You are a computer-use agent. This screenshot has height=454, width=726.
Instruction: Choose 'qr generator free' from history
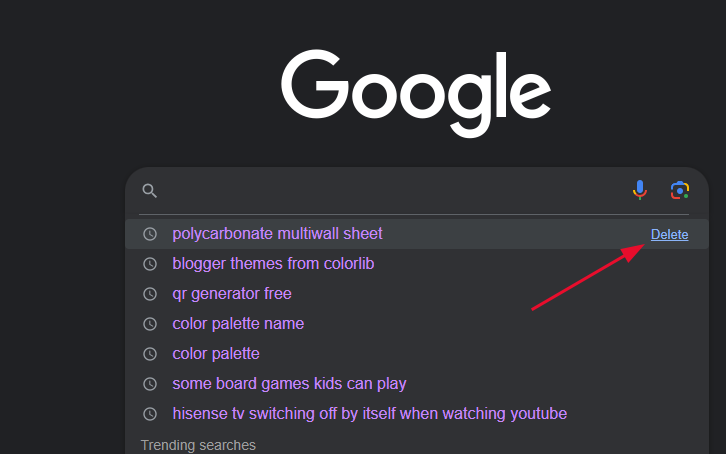pyautogui.click(x=232, y=294)
